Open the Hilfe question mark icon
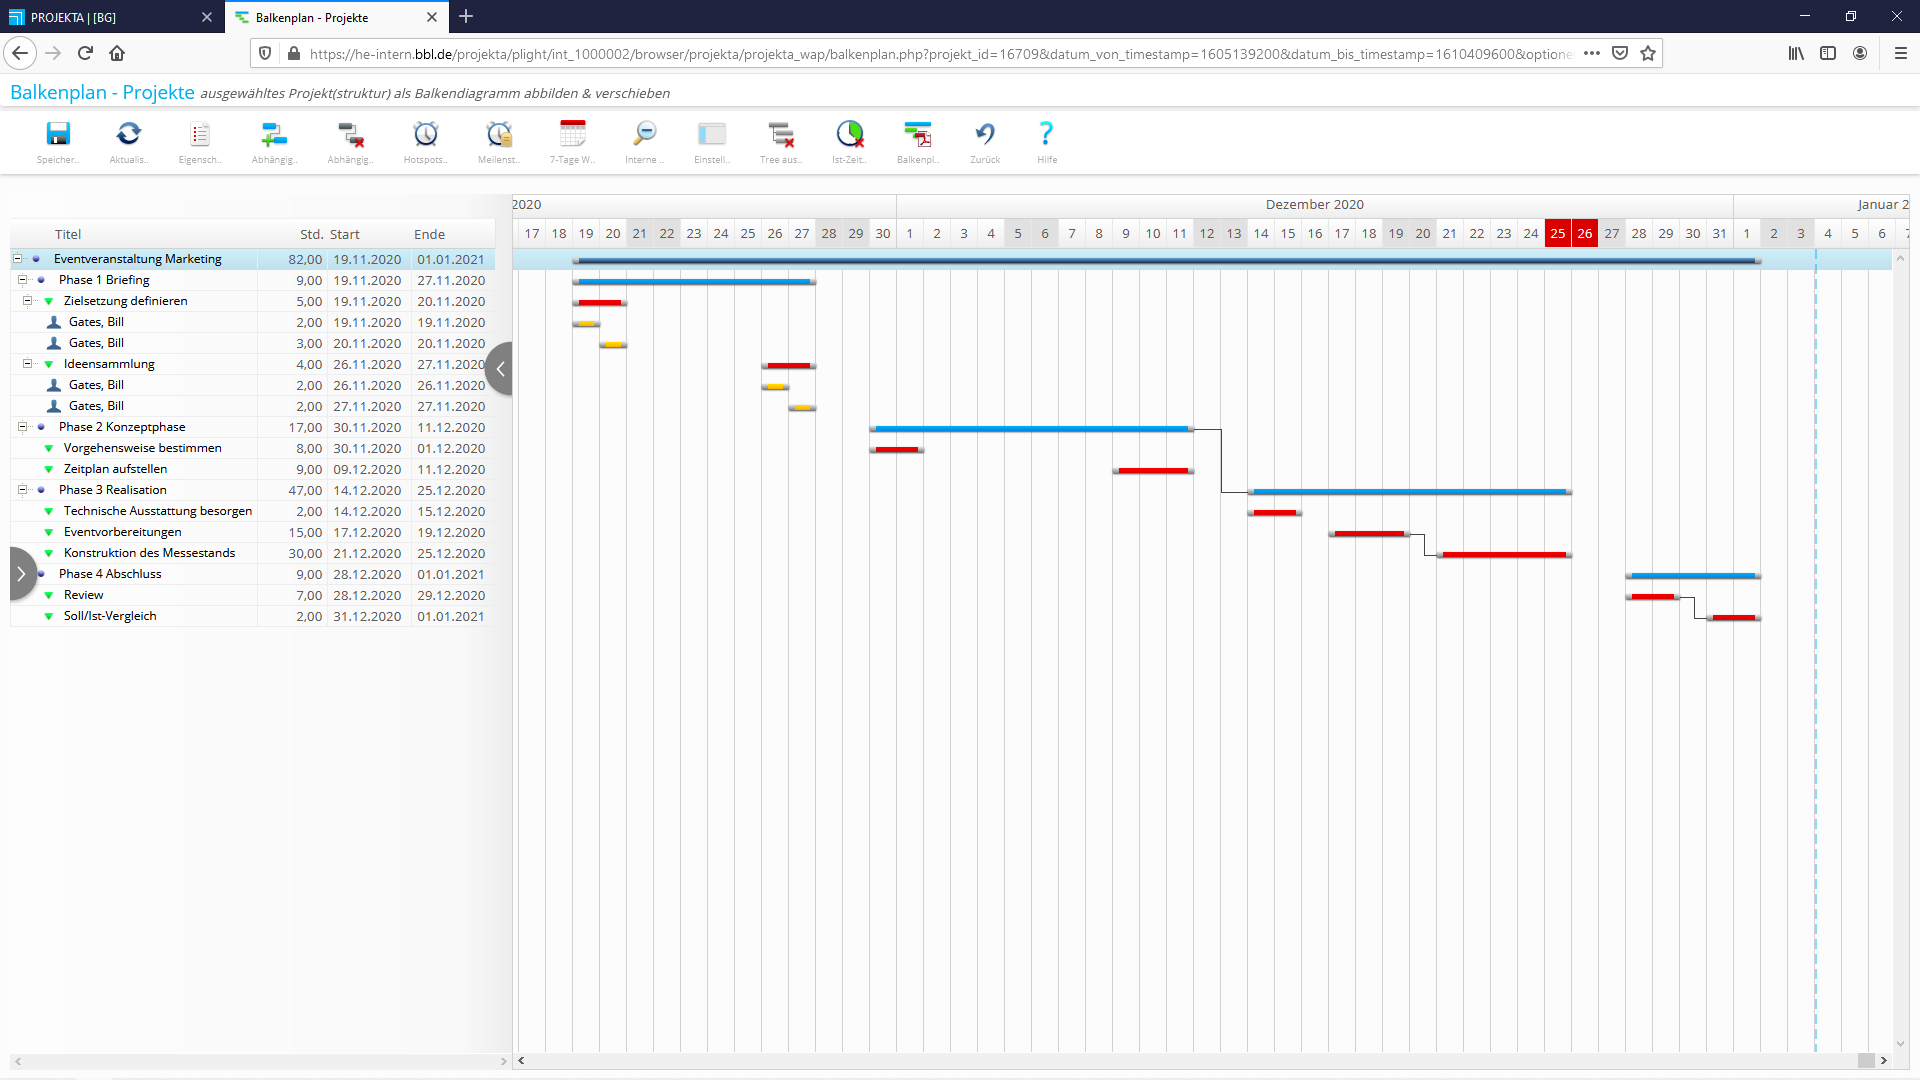Viewport: 1920px width, 1080px height. (x=1046, y=134)
